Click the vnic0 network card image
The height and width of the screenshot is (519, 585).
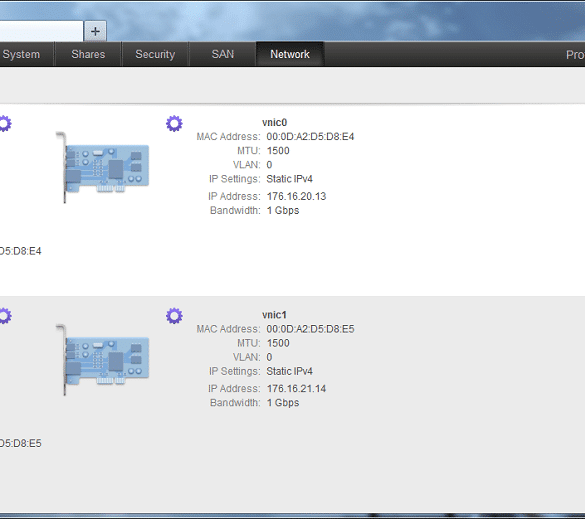tap(103, 168)
